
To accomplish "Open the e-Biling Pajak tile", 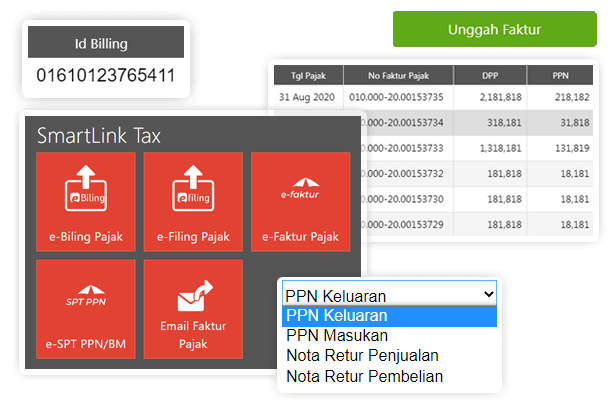I will point(85,201).
